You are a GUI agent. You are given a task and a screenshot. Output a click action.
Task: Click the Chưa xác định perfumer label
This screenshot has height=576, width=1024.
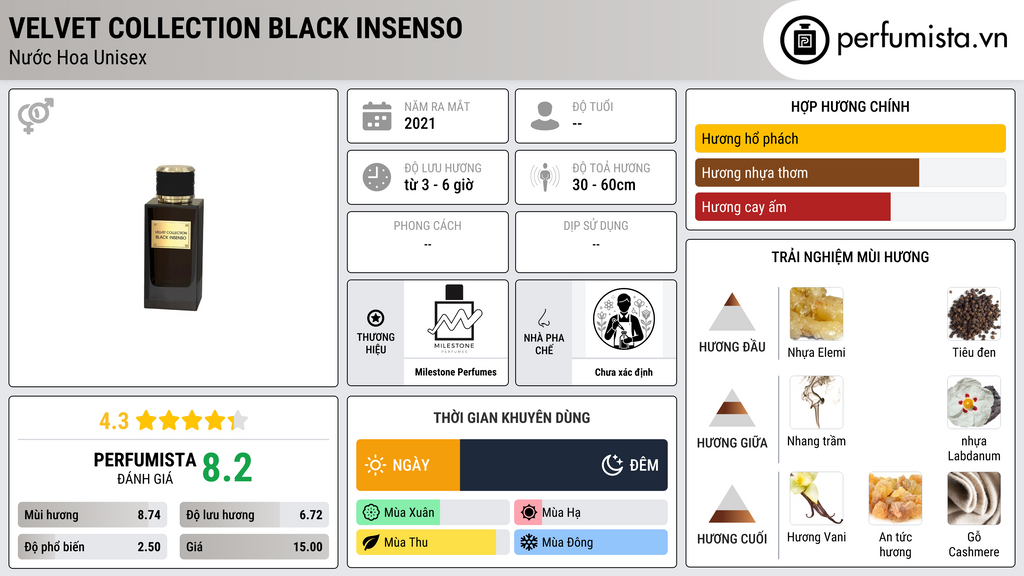[x=624, y=372]
